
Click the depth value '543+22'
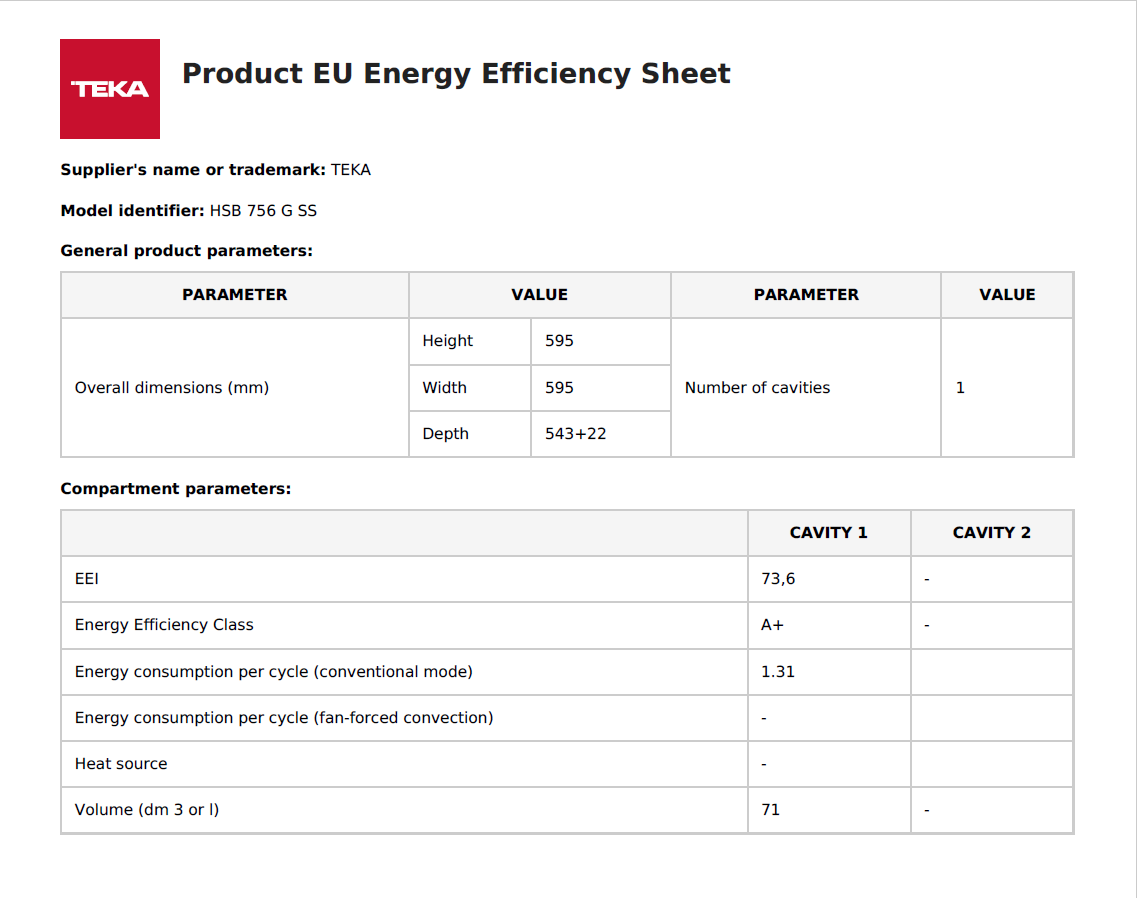[576, 434]
